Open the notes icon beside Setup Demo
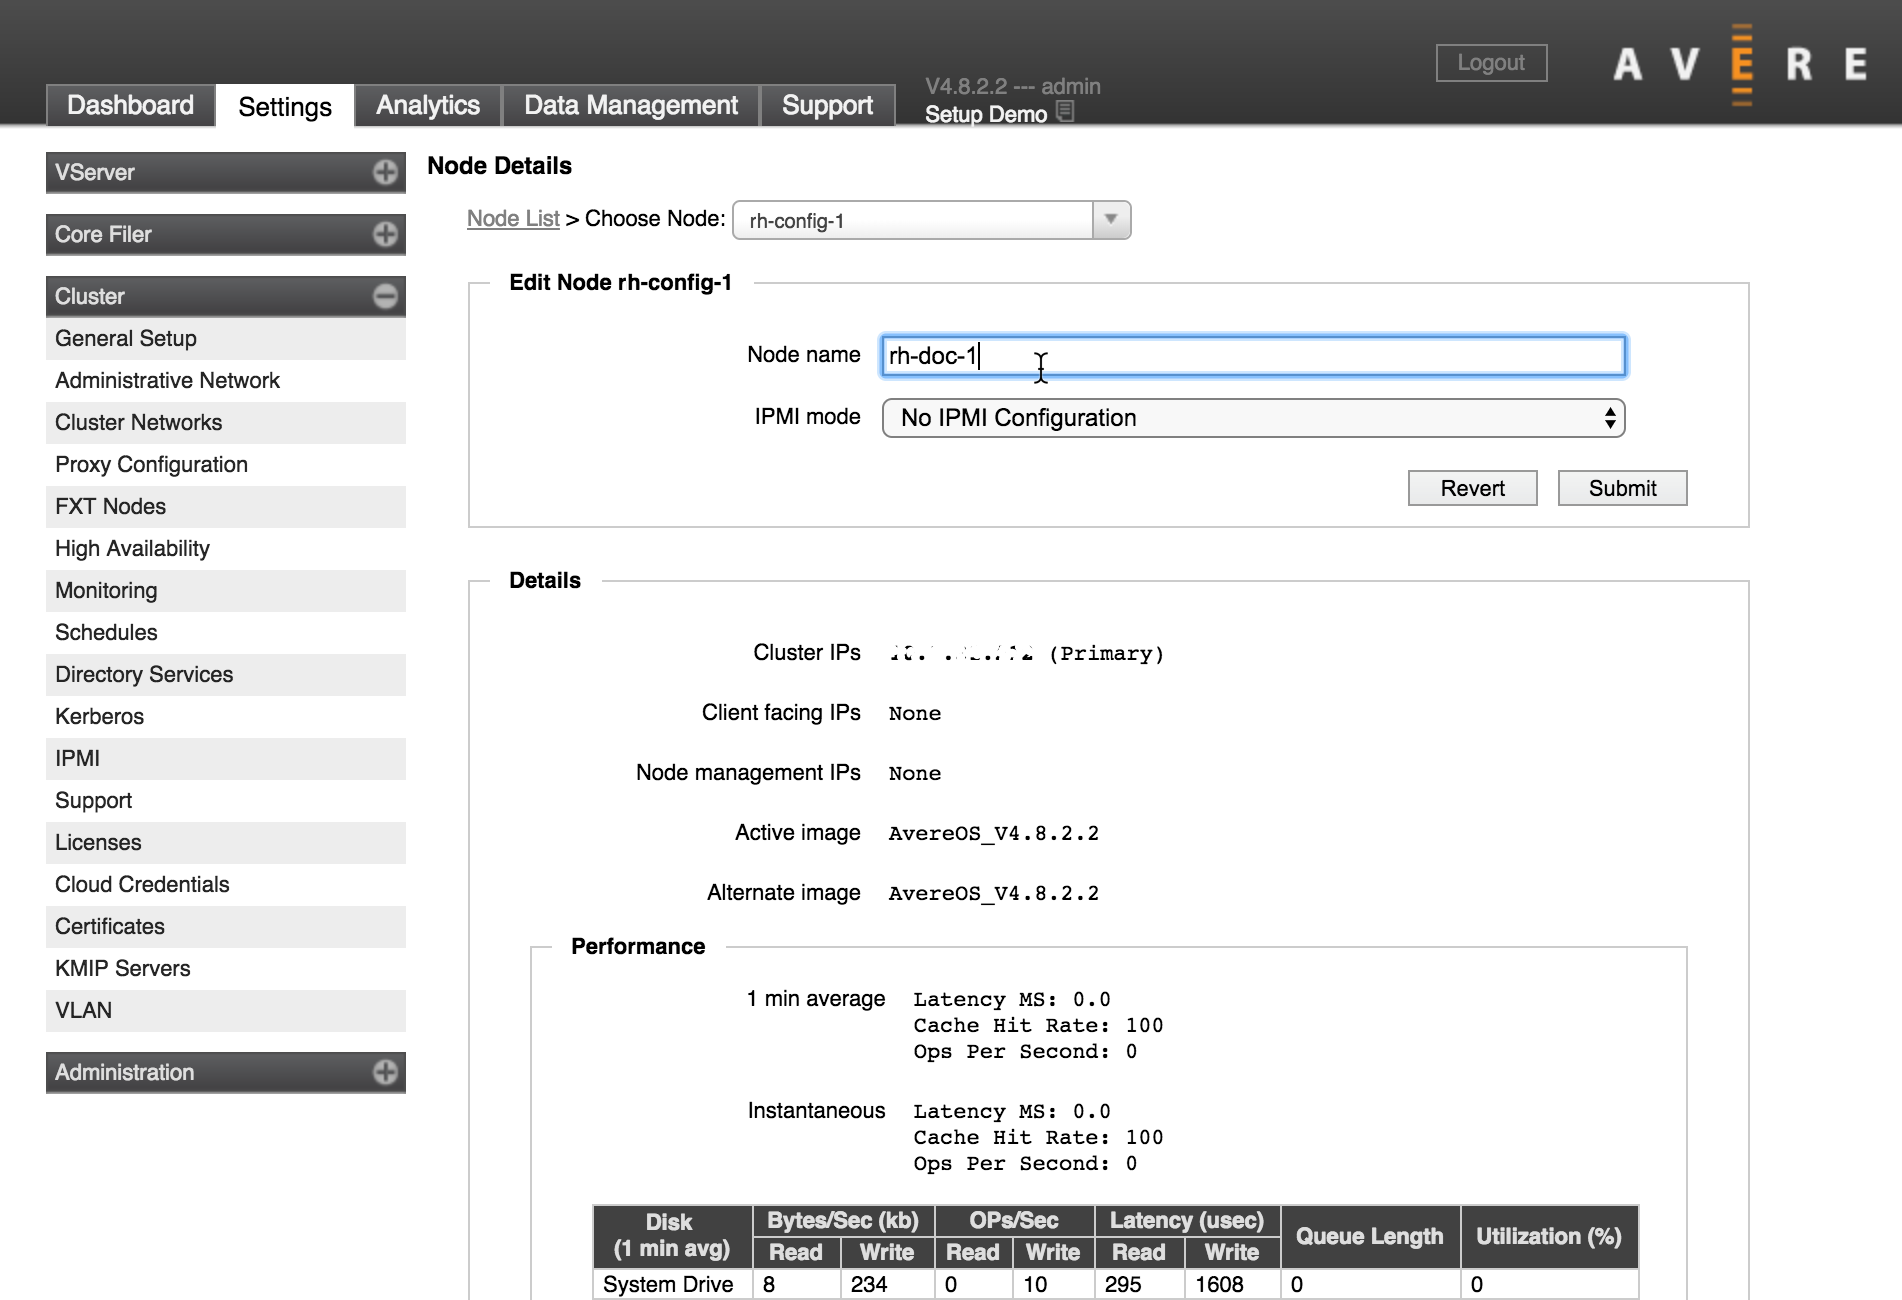 (1065, 112)
